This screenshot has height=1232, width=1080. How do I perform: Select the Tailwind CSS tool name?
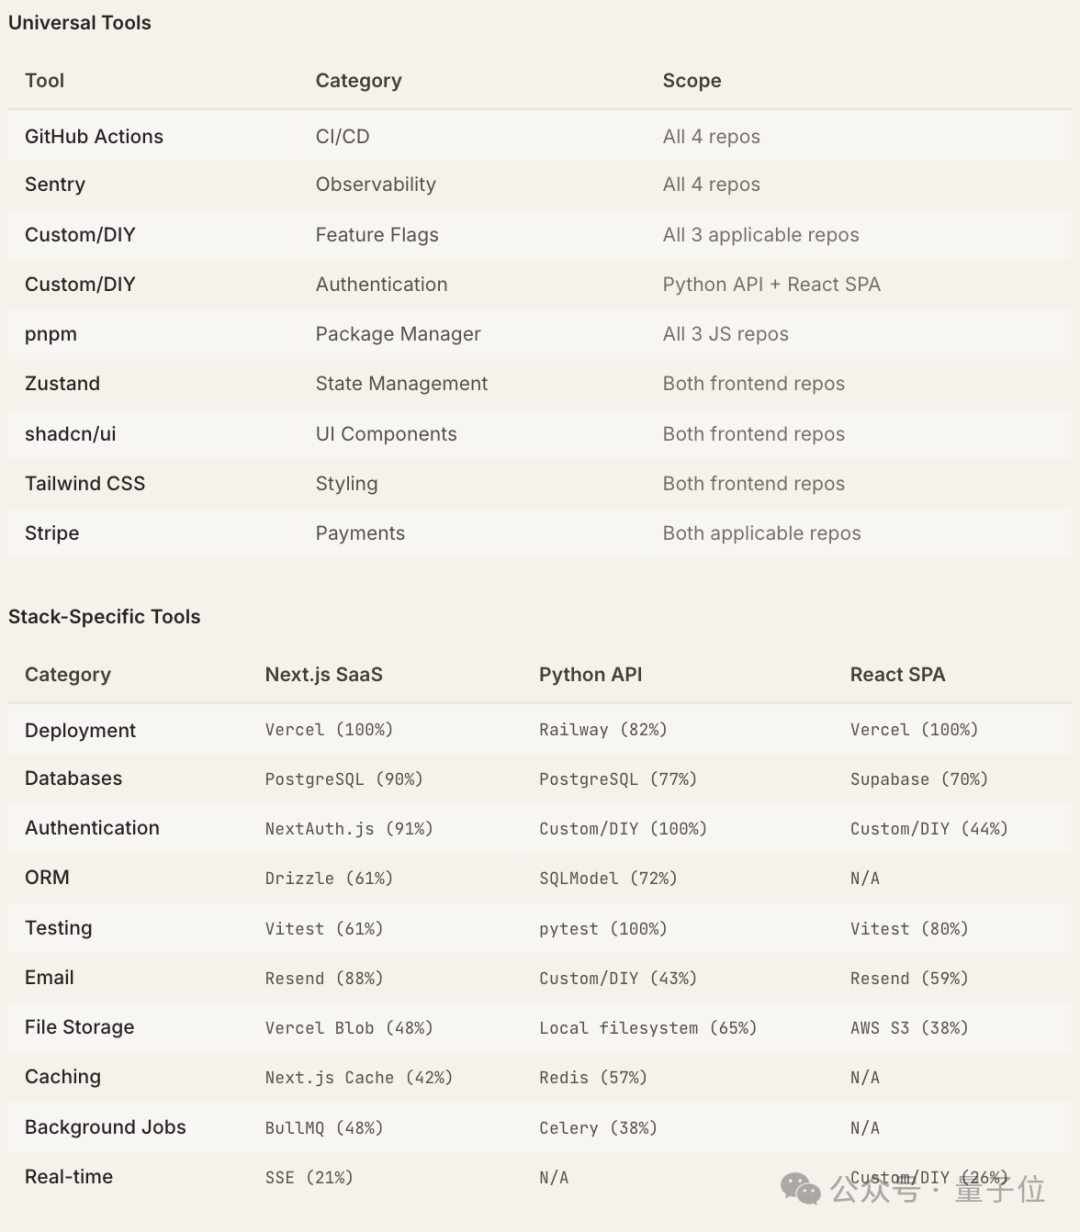tap(85, 483)
